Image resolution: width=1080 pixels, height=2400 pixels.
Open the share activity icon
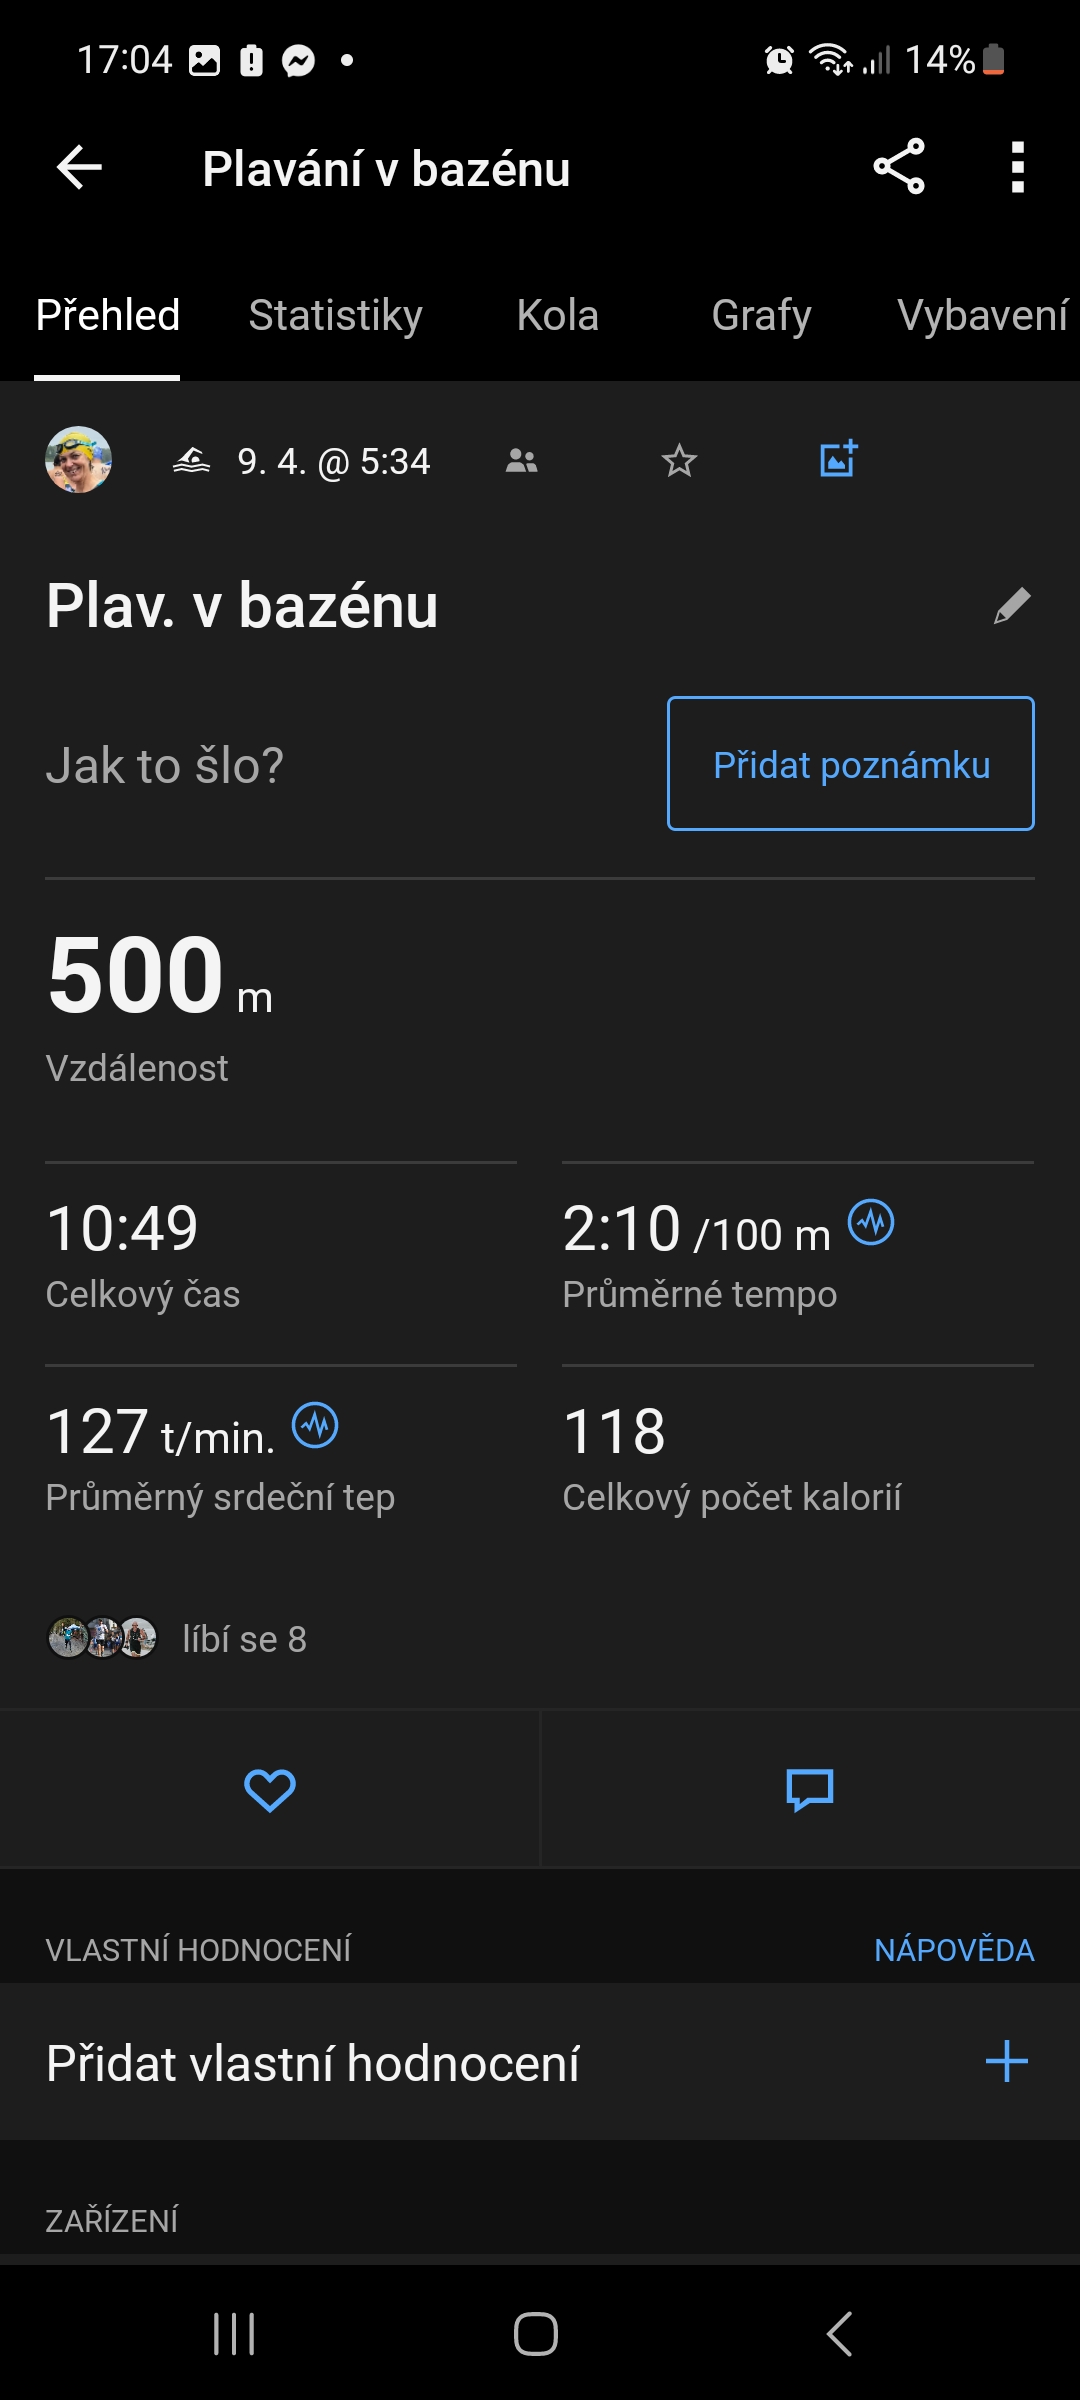[898, 167]
